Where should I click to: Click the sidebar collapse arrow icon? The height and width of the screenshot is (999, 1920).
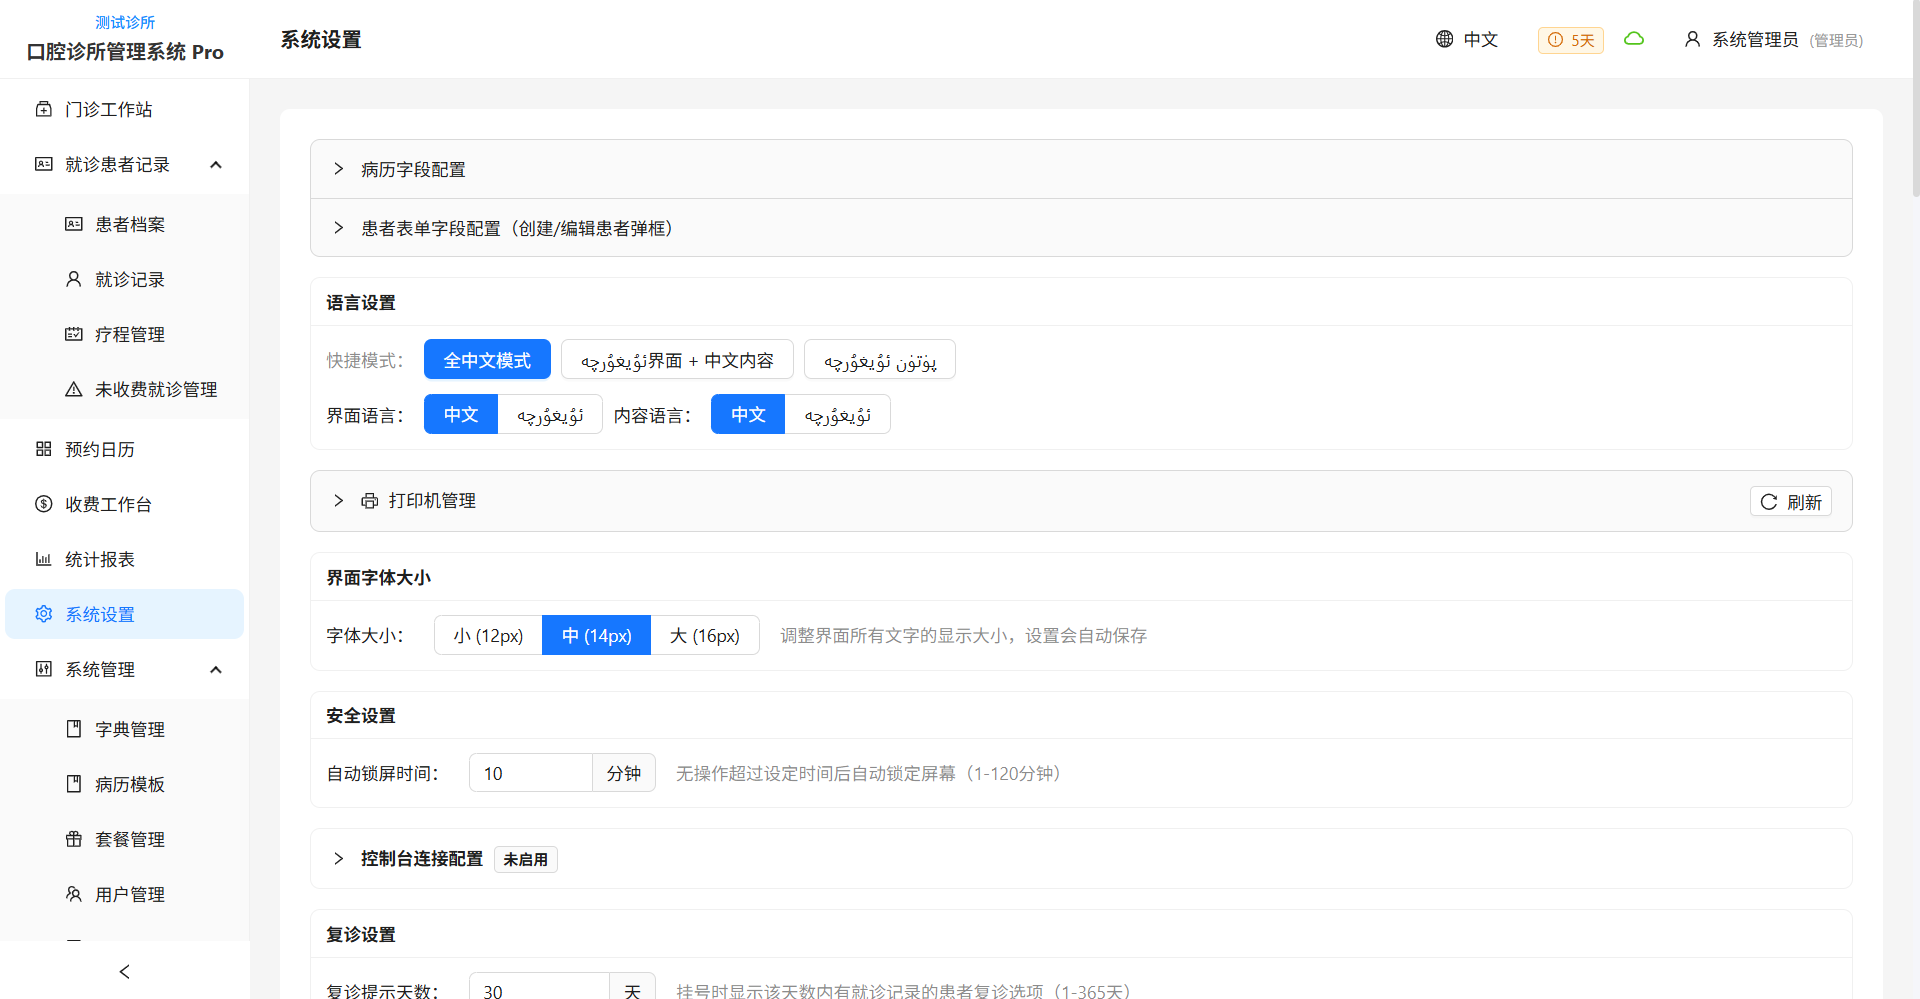(x=124, y=971)
